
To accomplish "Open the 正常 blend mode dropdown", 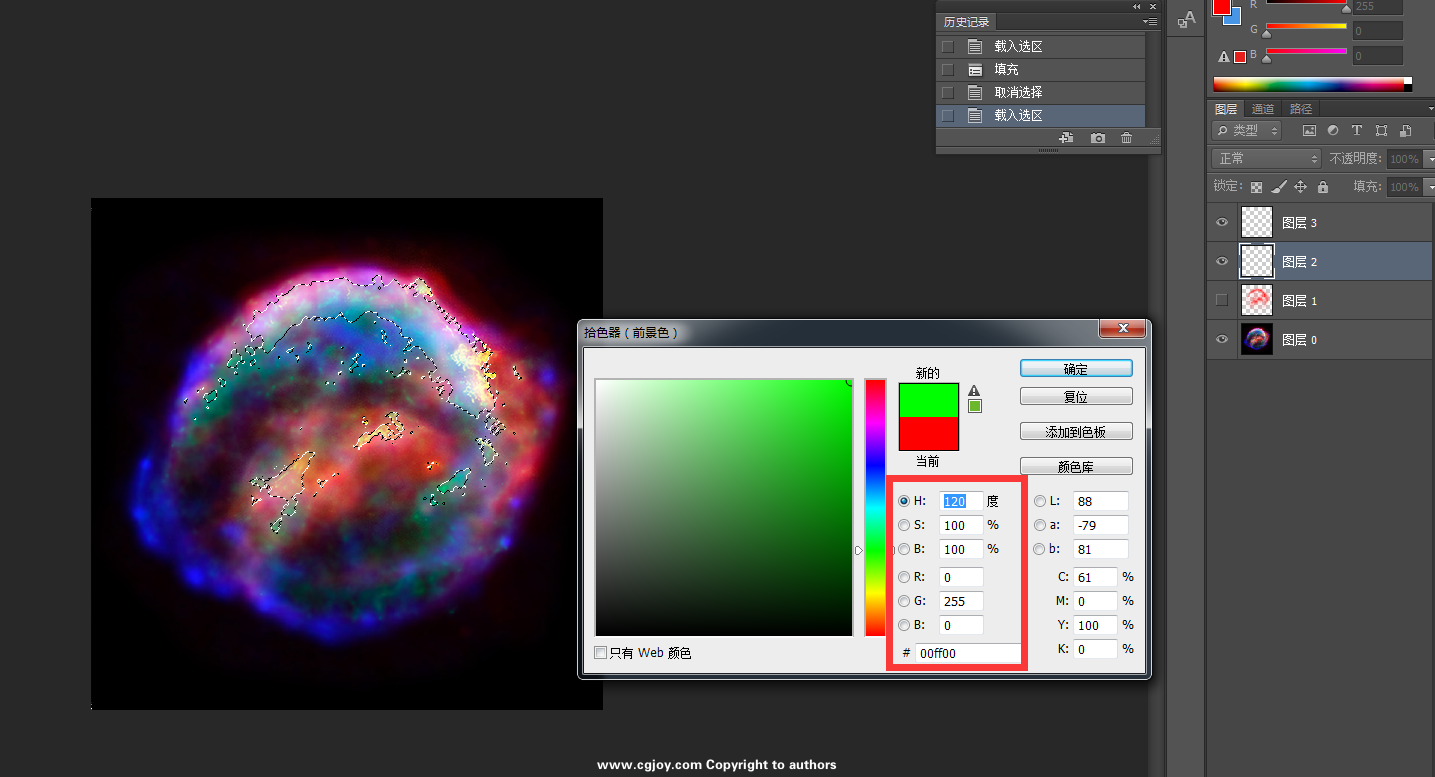I will pyautogui.click(x=1267, y=159).
